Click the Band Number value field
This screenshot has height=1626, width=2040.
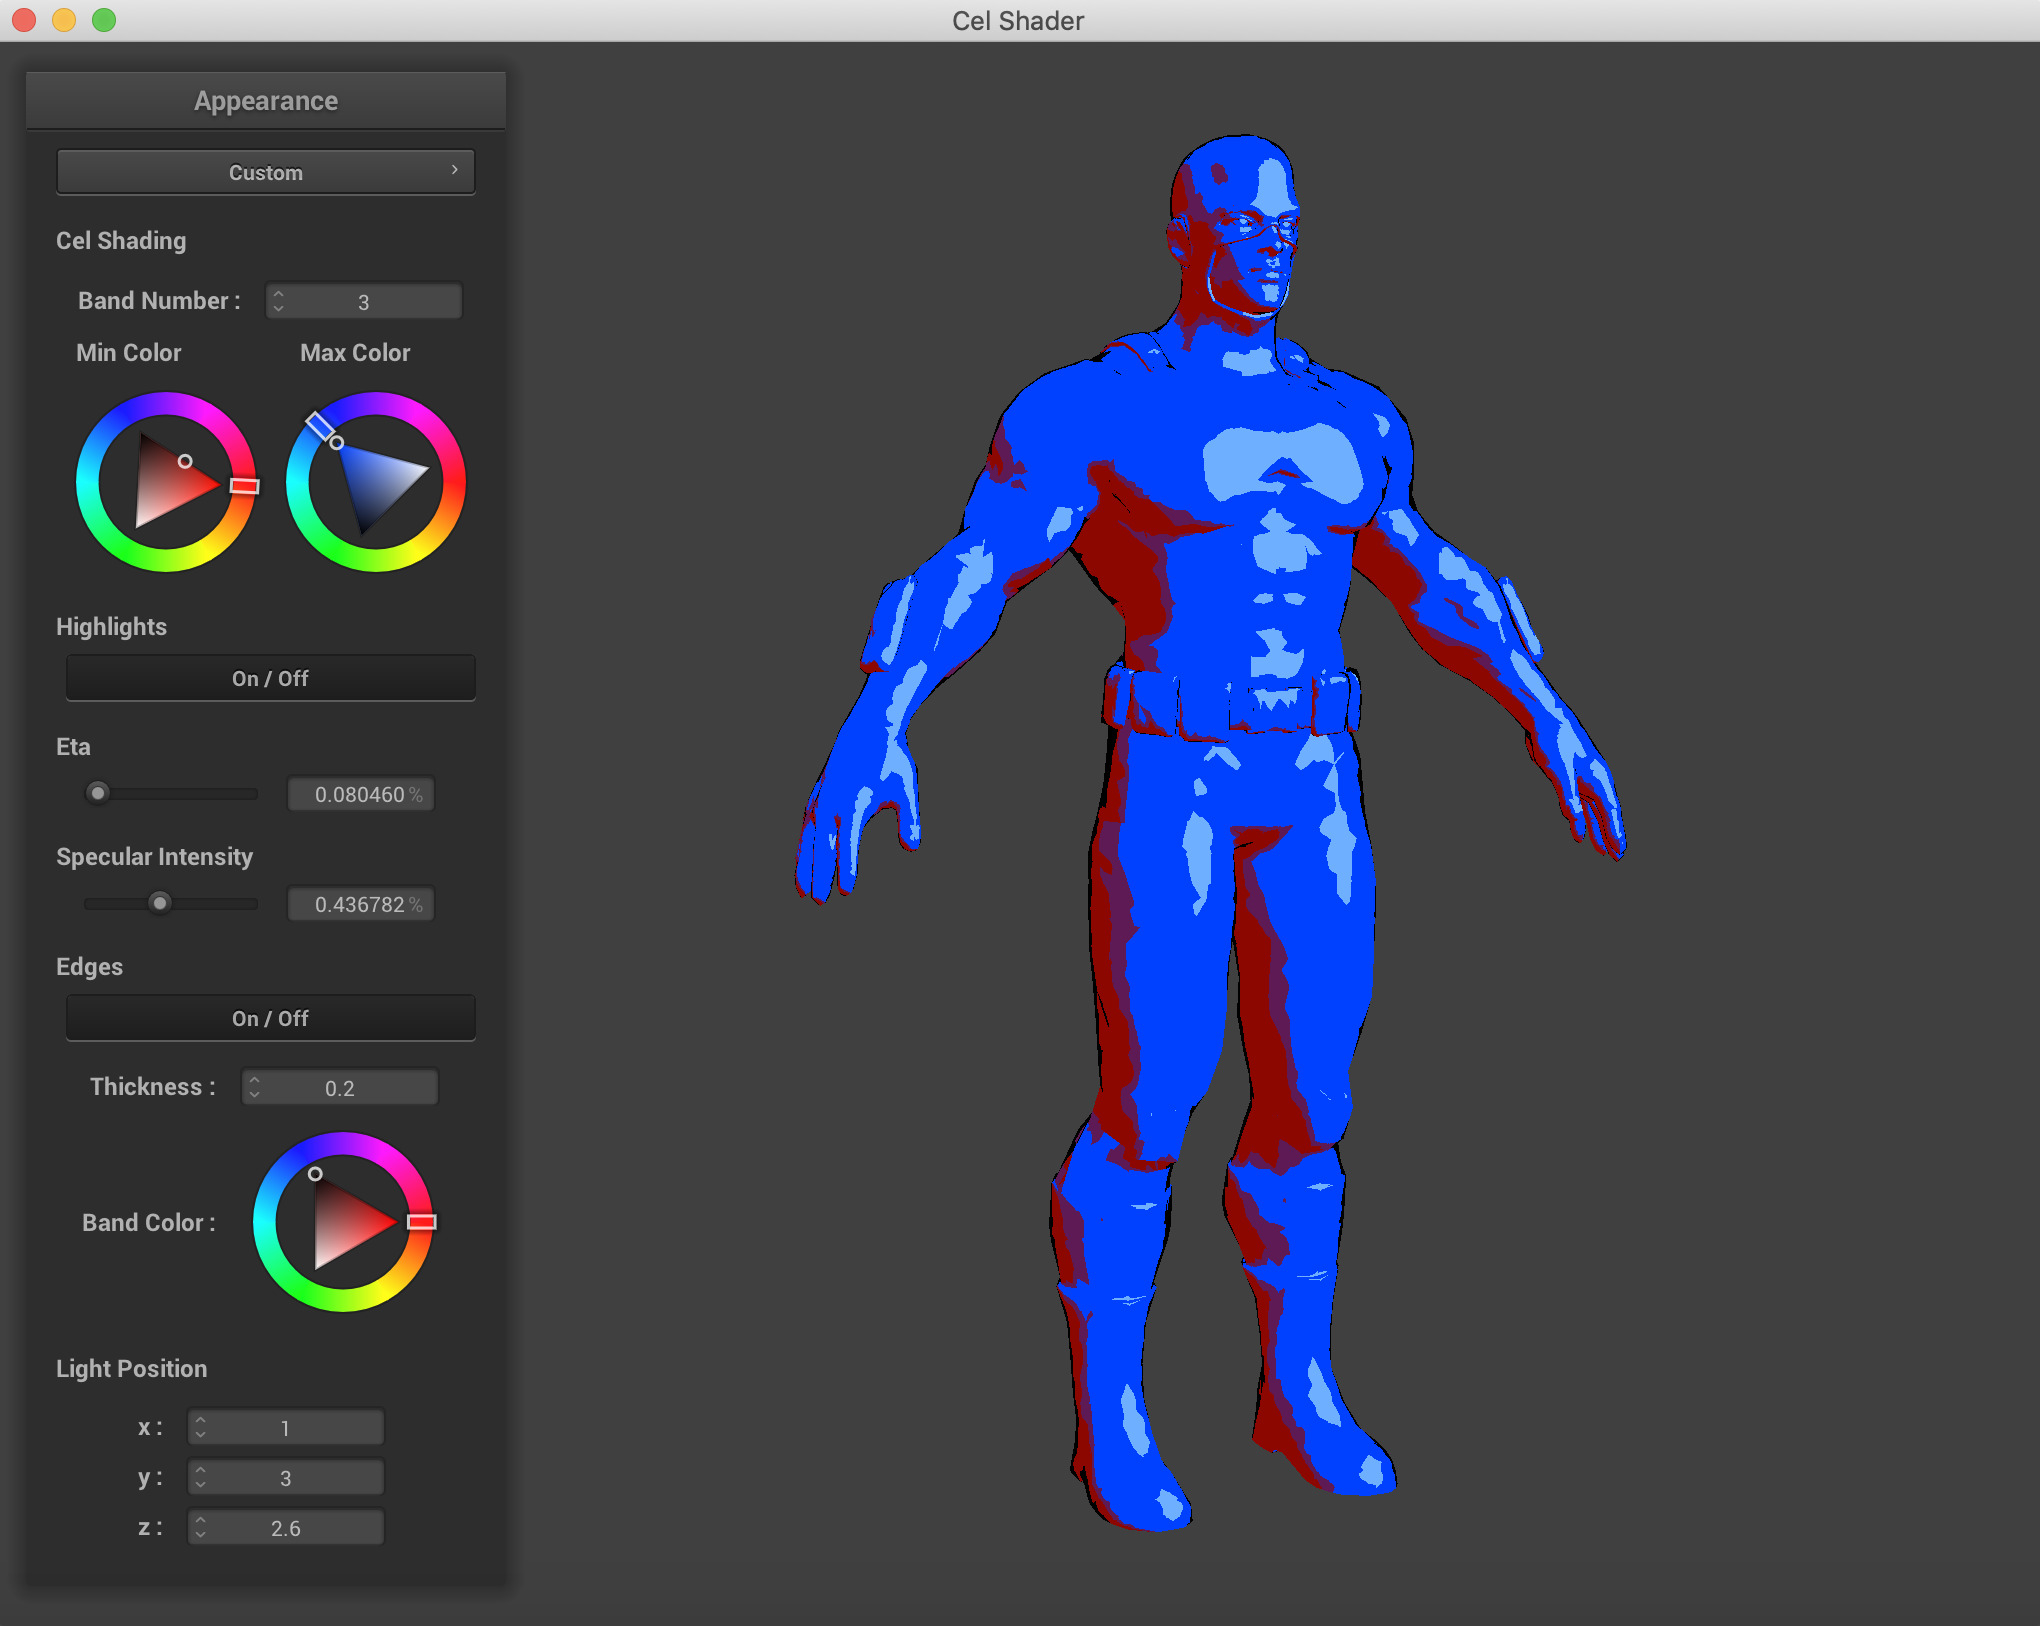tap(364, 301)
